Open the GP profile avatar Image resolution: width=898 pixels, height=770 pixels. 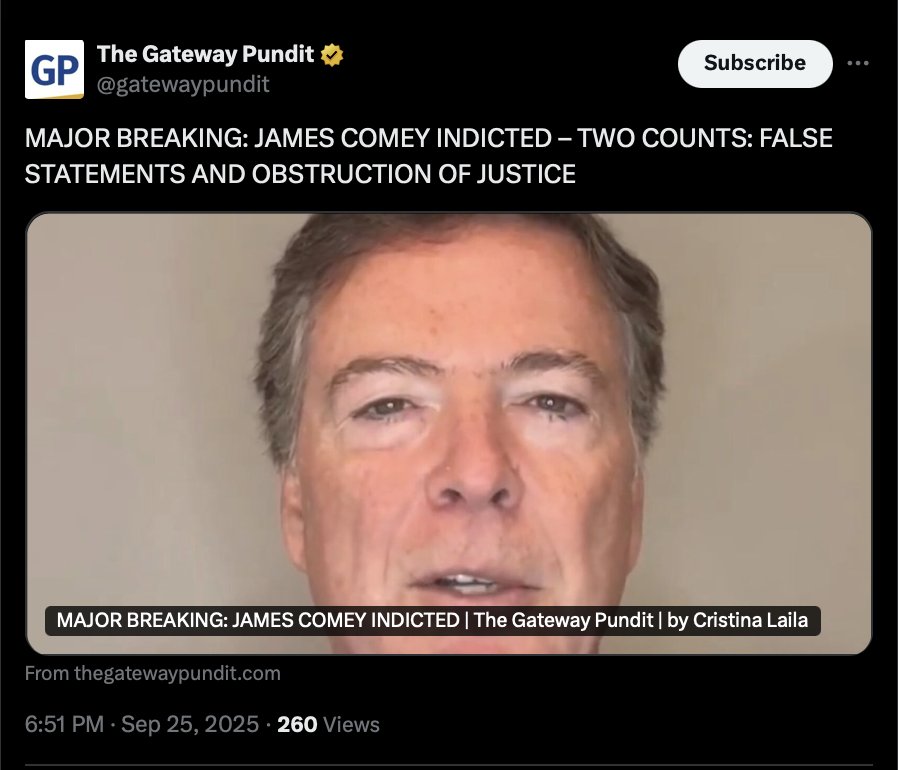coord(54,69)
